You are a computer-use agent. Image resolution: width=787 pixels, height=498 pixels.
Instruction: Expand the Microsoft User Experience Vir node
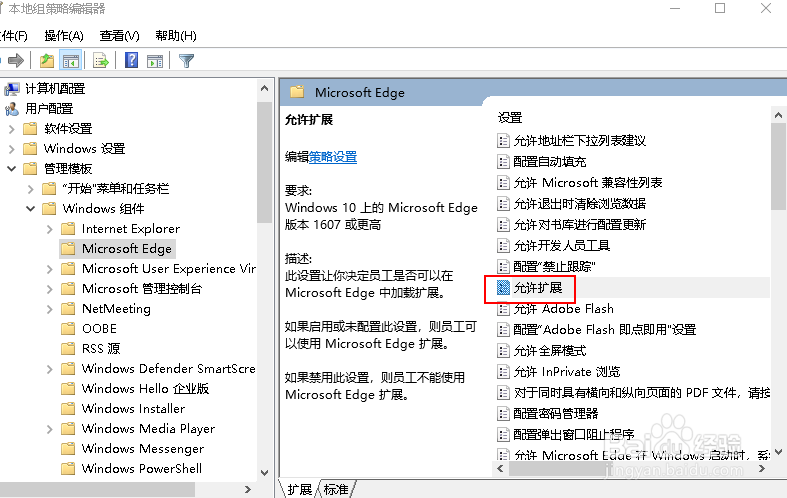coord(50,269)
